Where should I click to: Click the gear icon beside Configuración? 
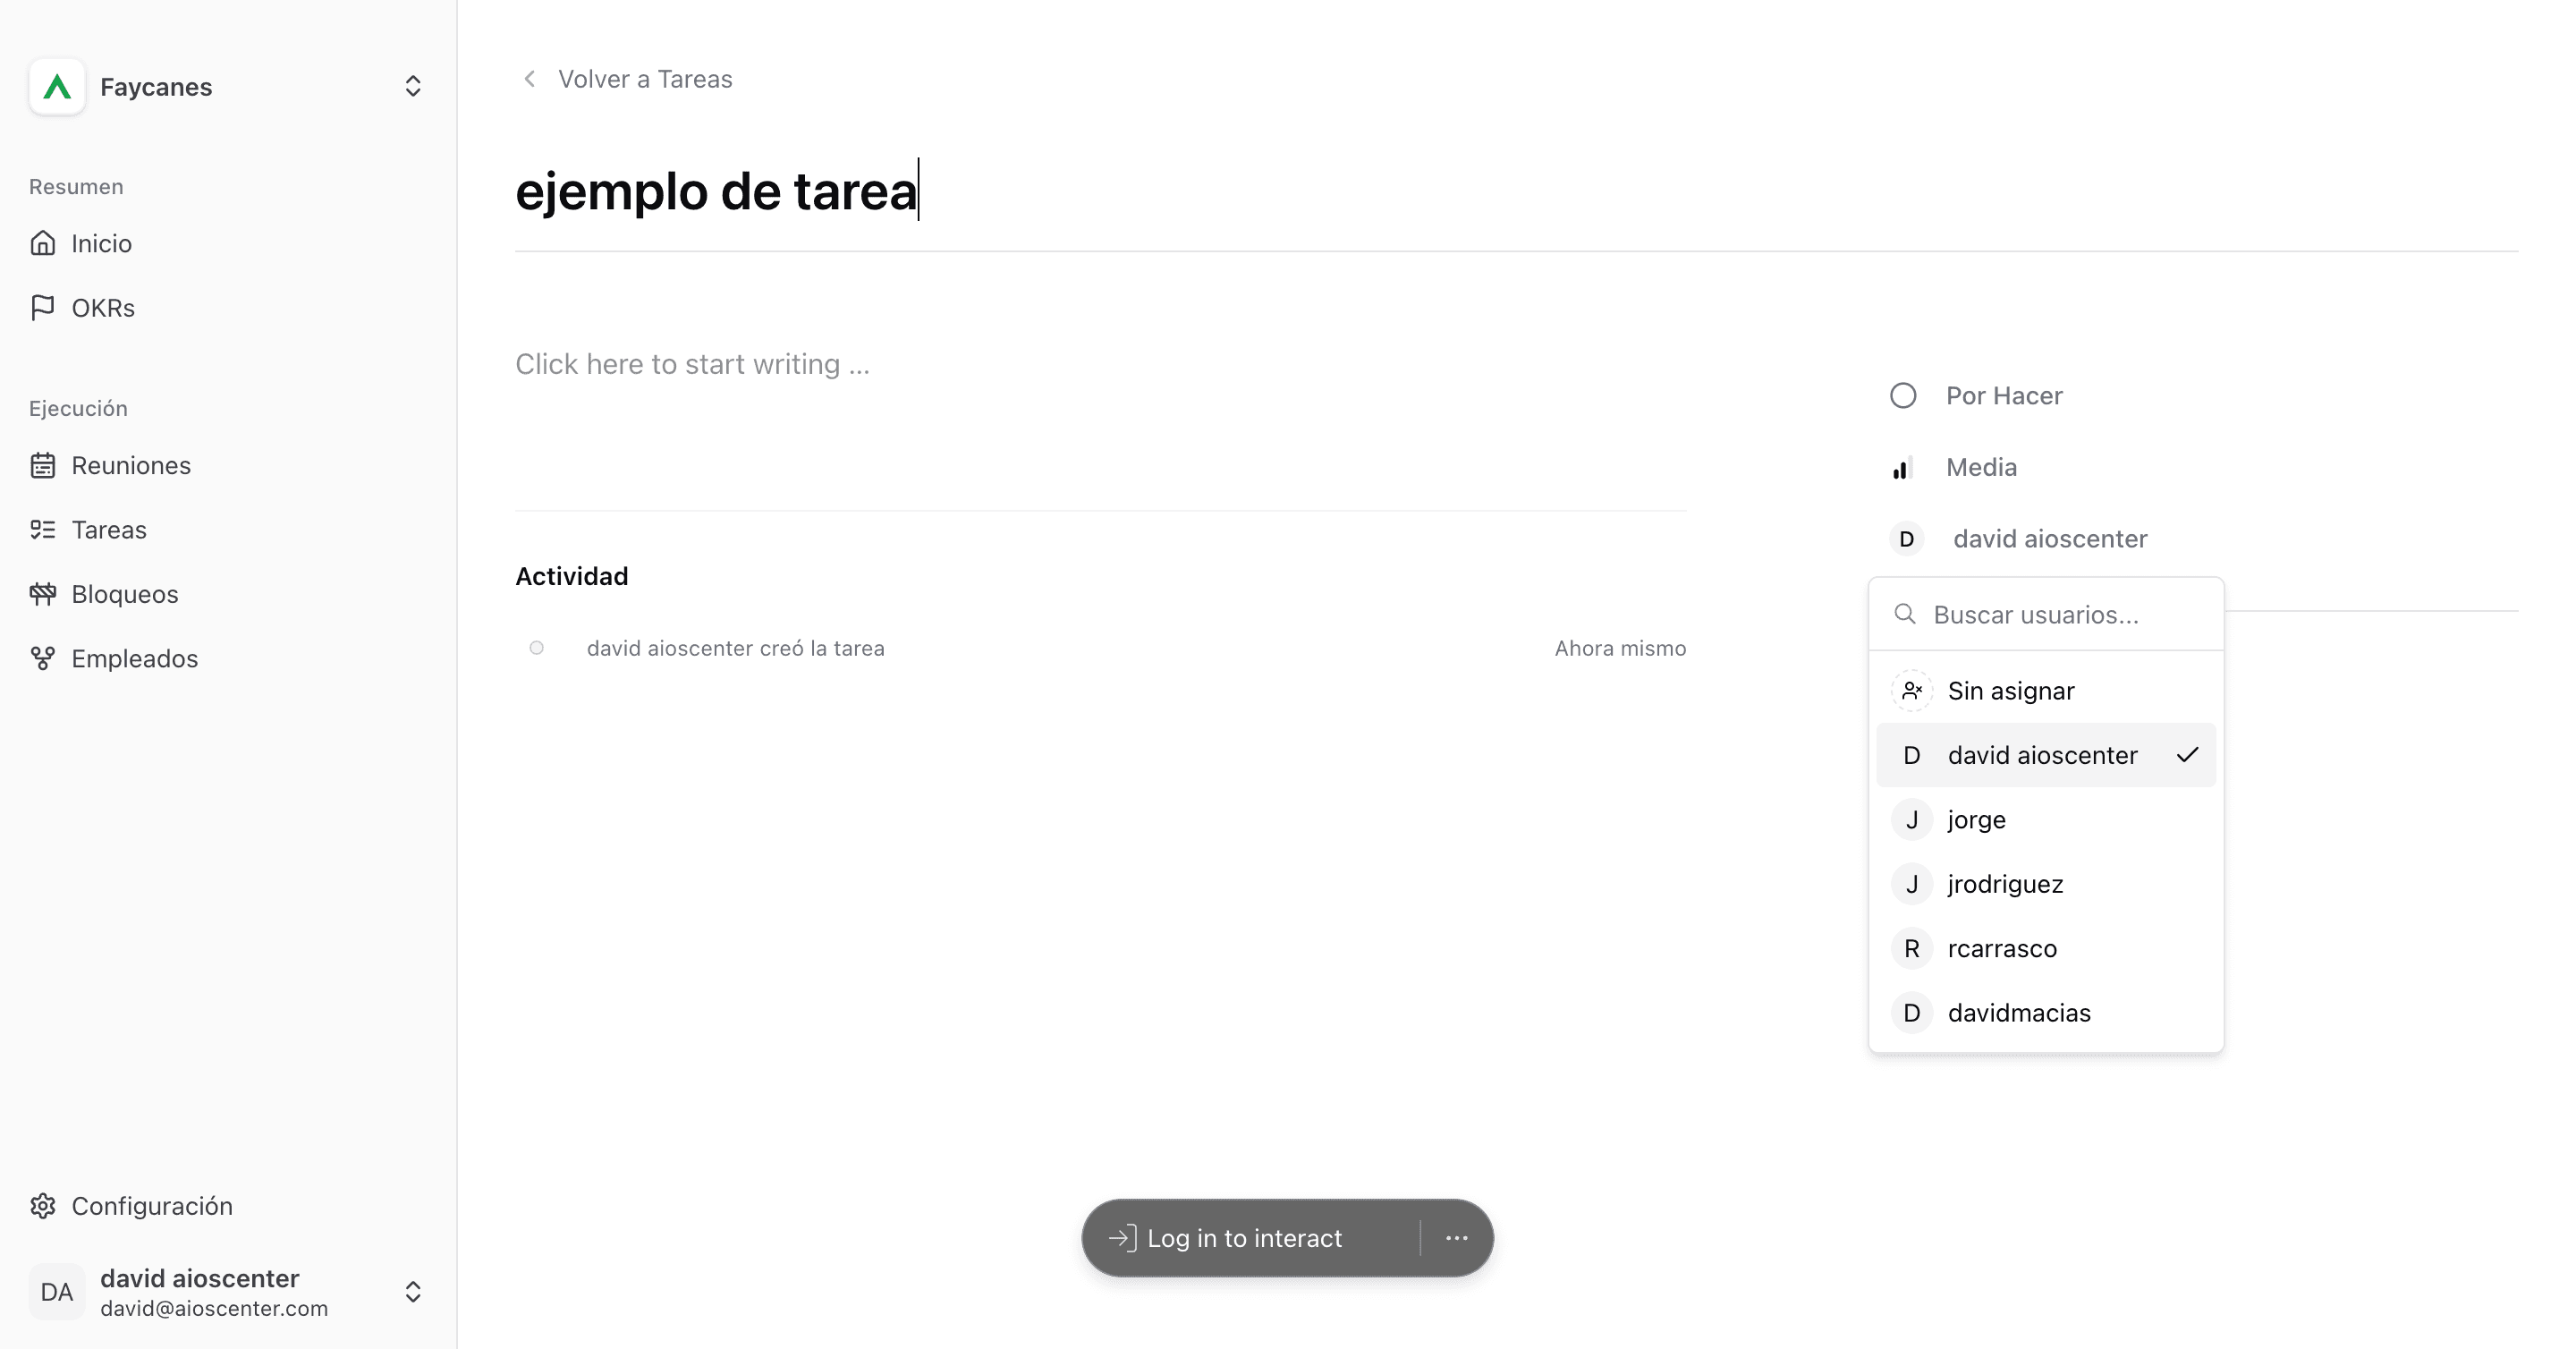pos(43,1206)
